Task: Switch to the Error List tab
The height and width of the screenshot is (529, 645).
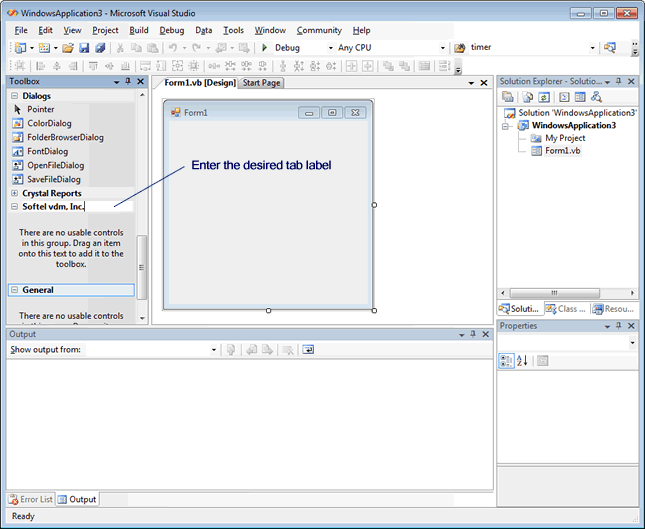Action: pyautogui.click(x=31, y=499)
